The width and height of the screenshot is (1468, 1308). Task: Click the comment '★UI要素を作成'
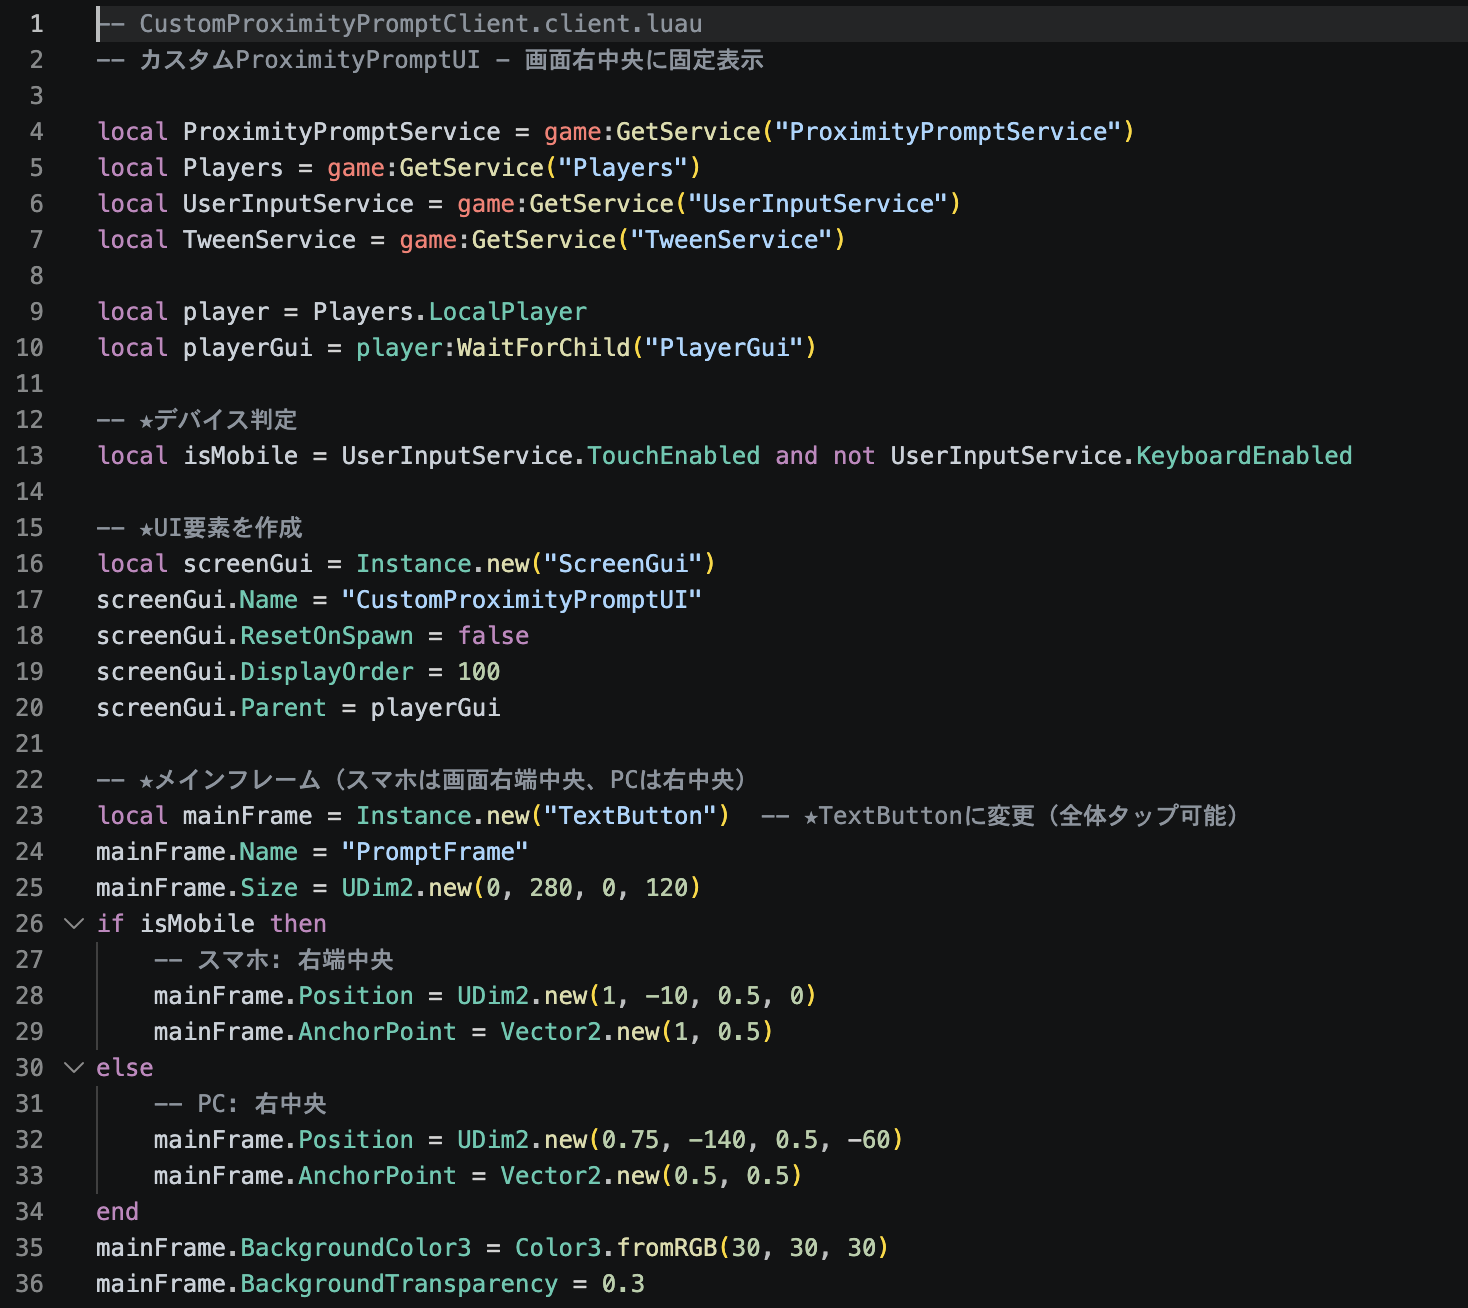tap(220, 527)
